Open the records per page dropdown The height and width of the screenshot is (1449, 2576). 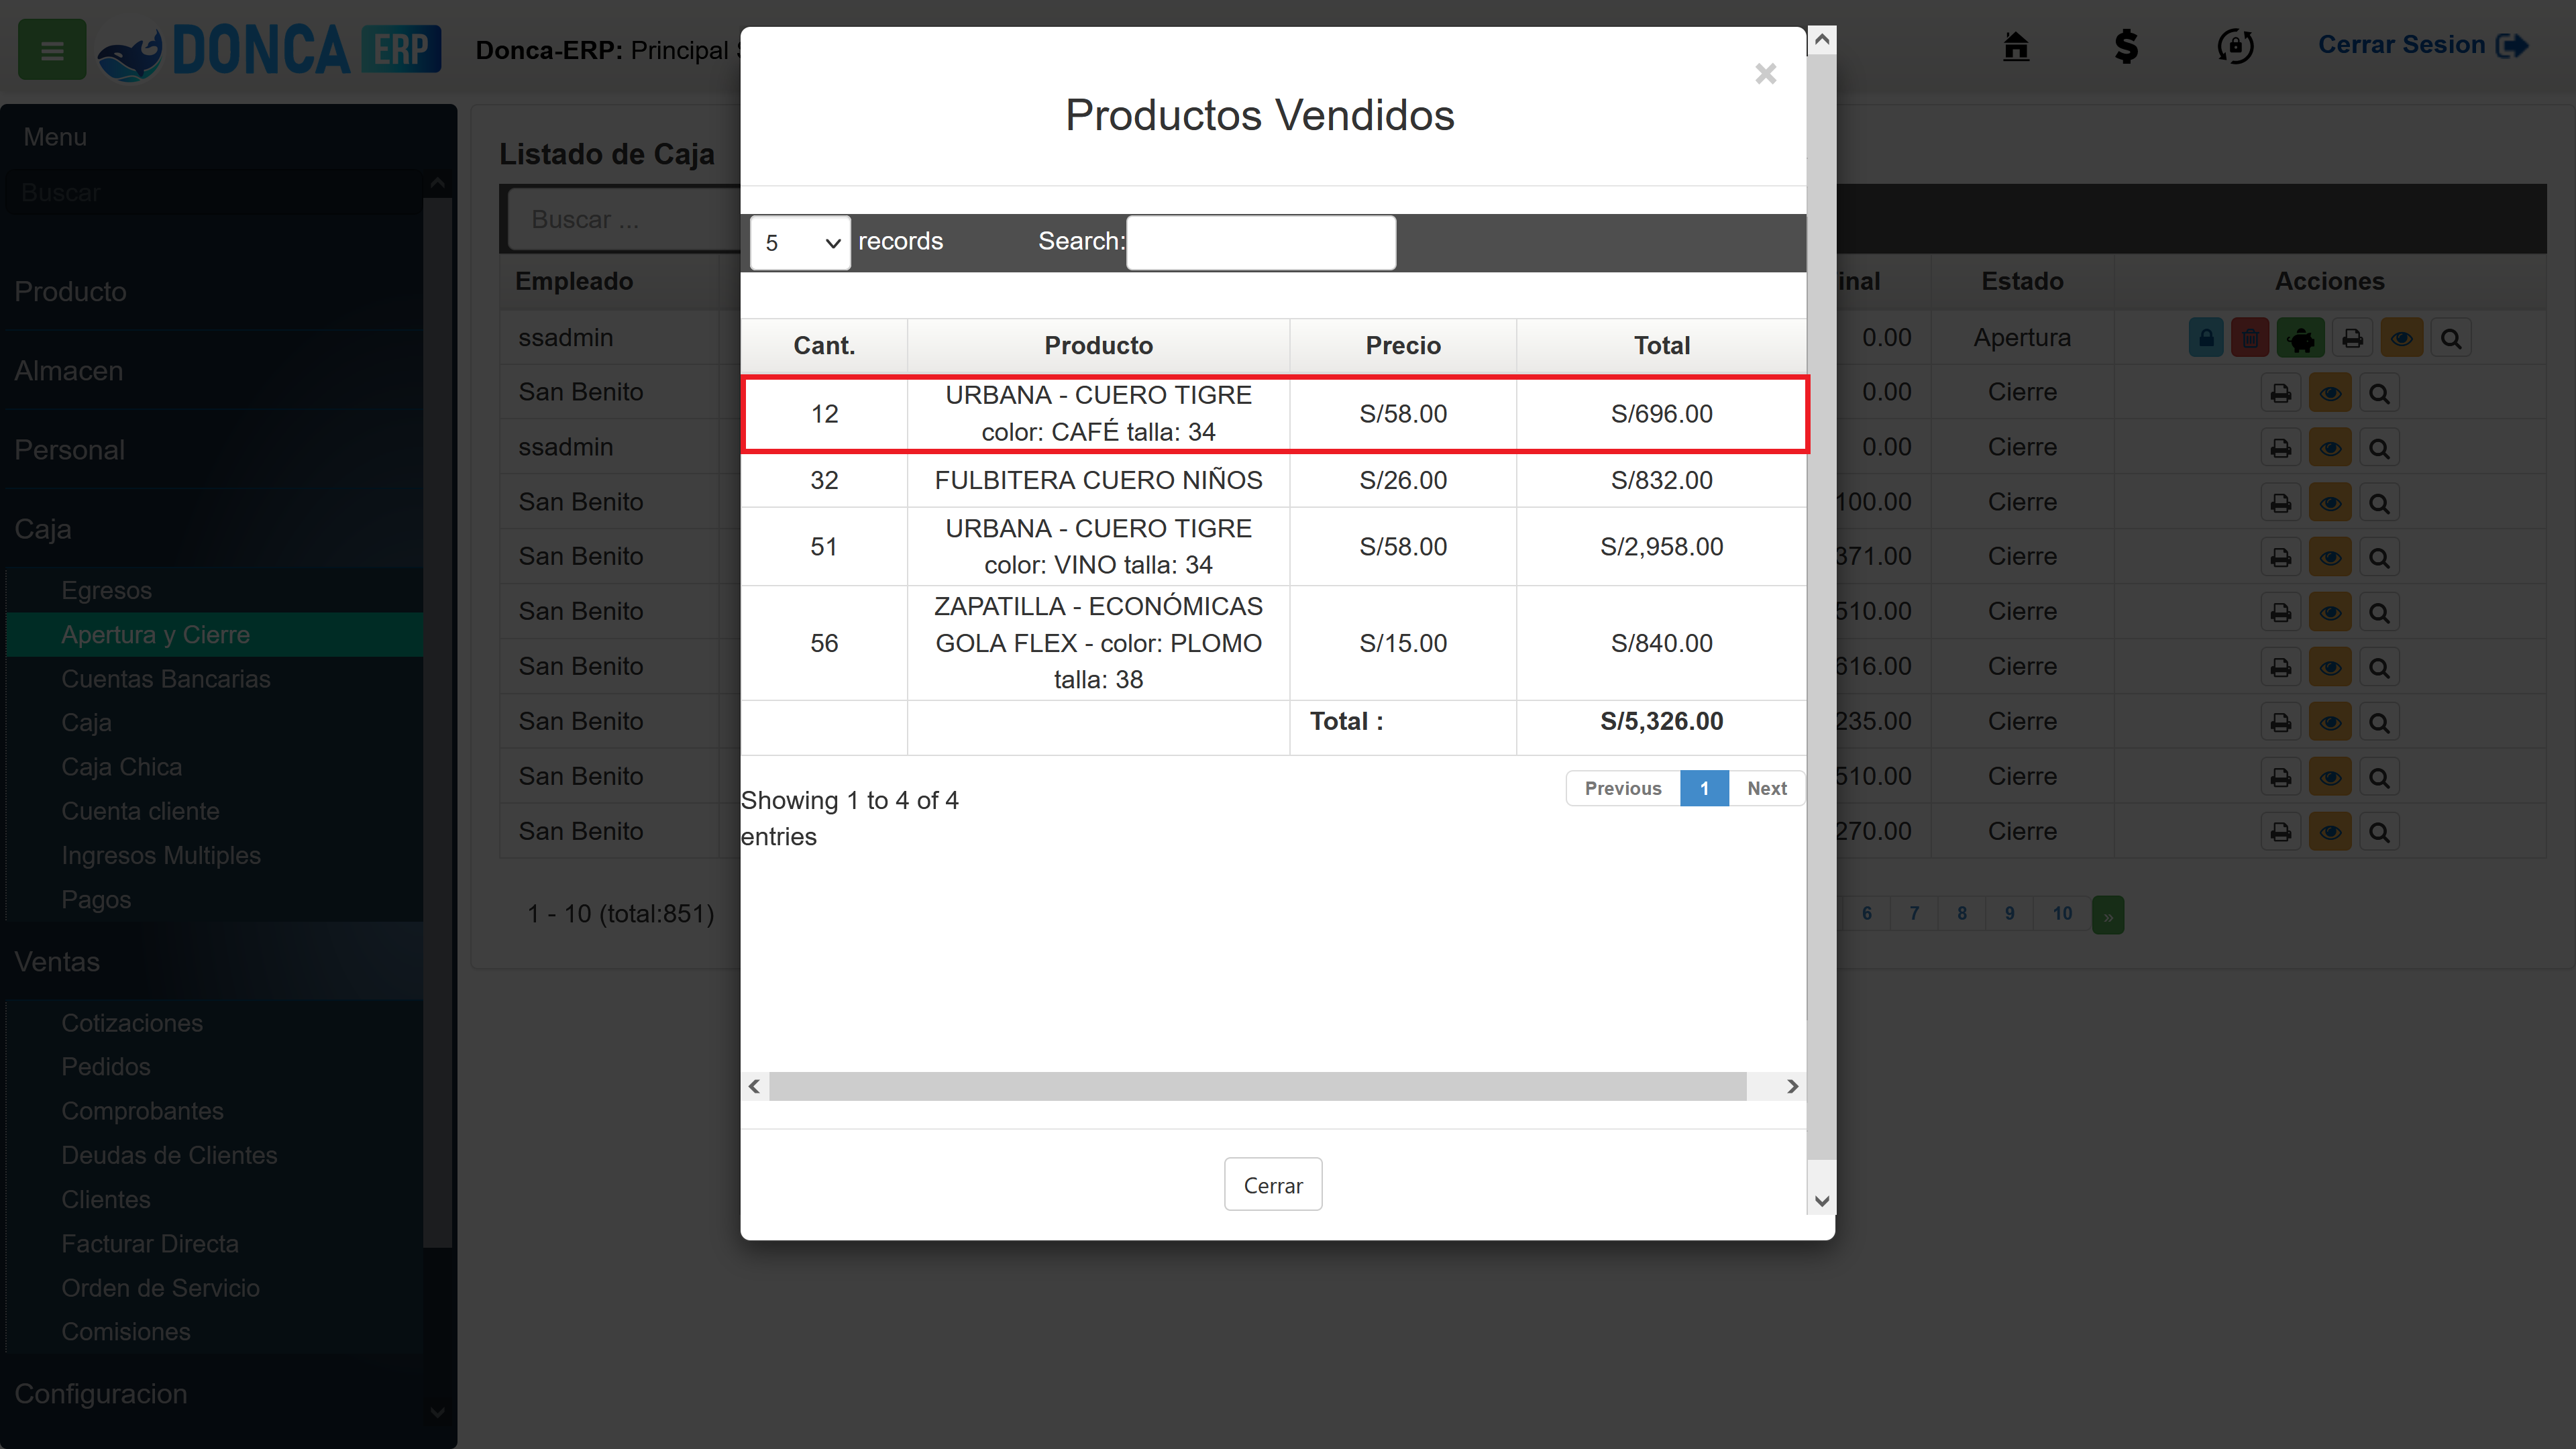(800, 243)
